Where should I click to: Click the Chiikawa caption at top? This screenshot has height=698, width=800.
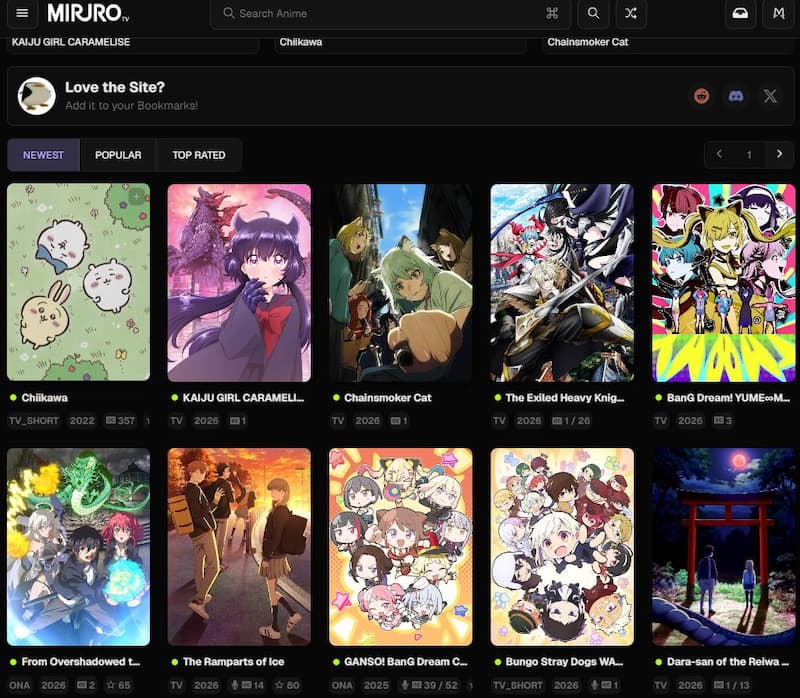301,42
